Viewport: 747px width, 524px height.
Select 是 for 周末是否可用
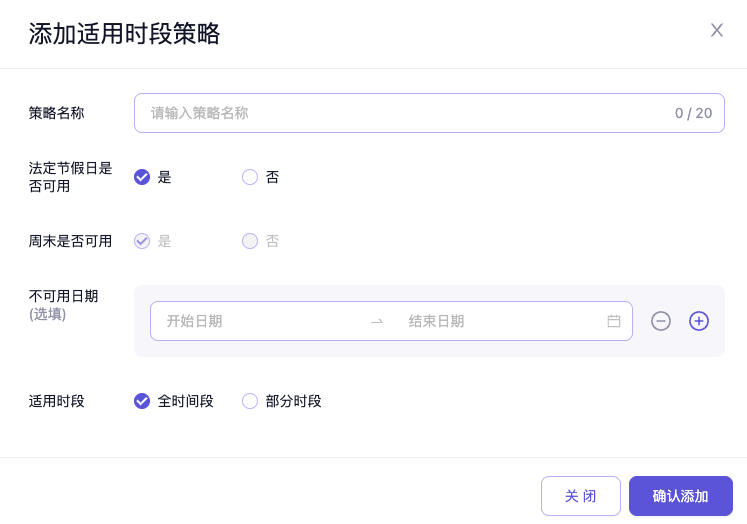click(x=142, y=241)
